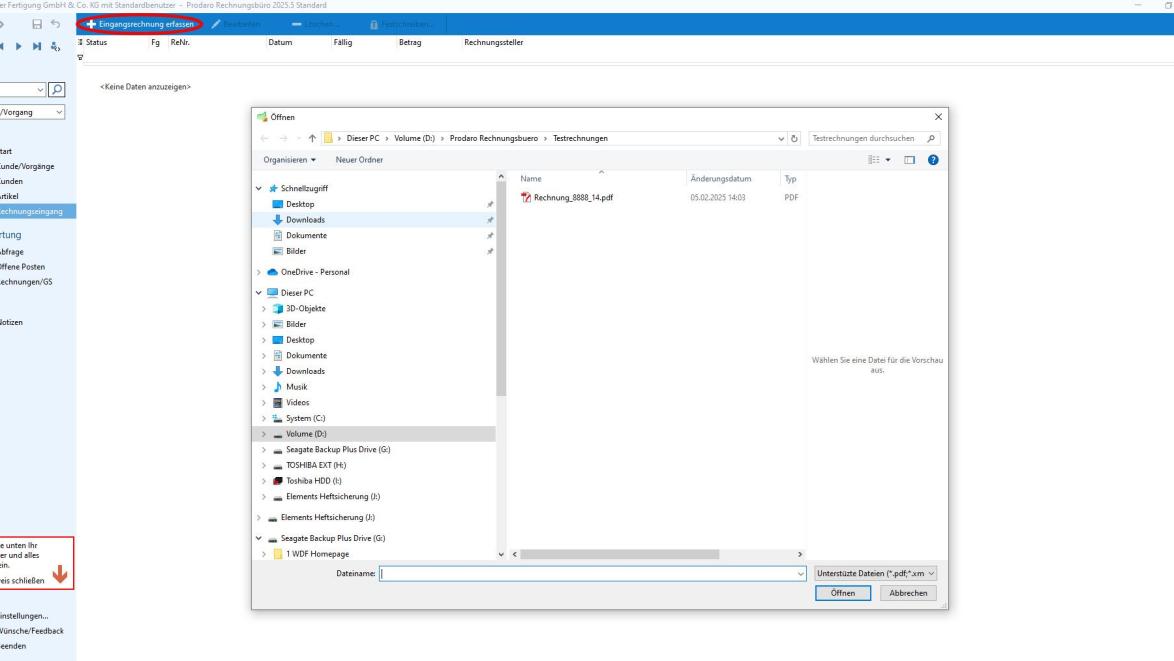Click the magnifier search button in Prodaro sidebar
1174x661 pixels.
57,90
